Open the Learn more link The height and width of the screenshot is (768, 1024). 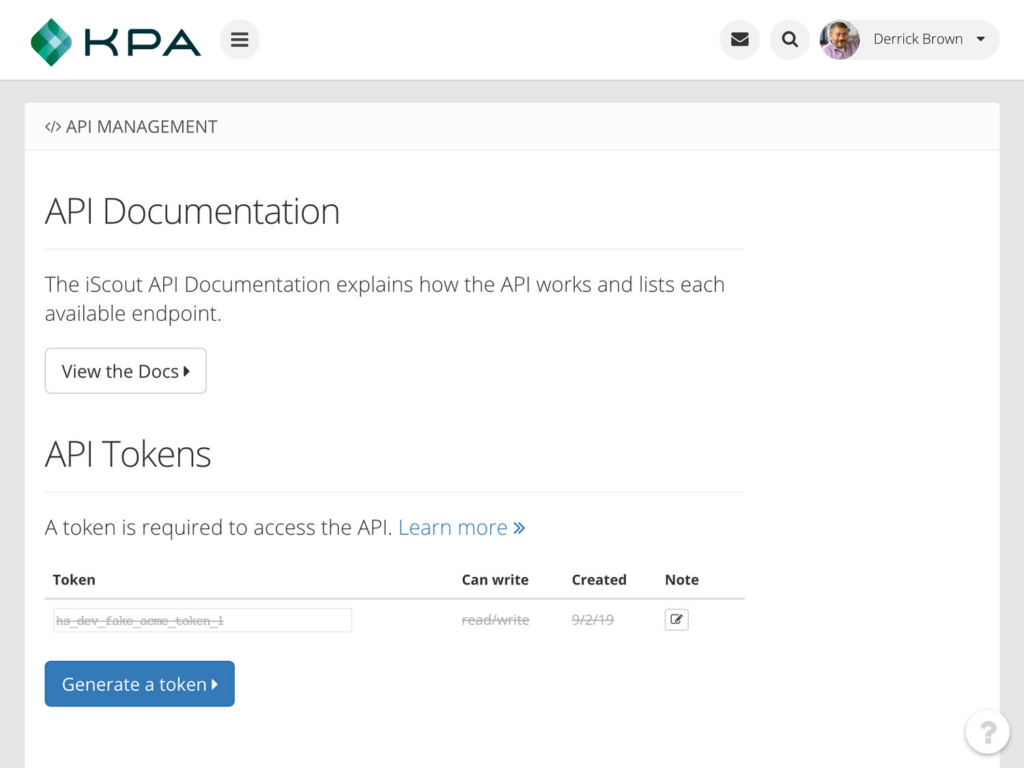(453, 527)
